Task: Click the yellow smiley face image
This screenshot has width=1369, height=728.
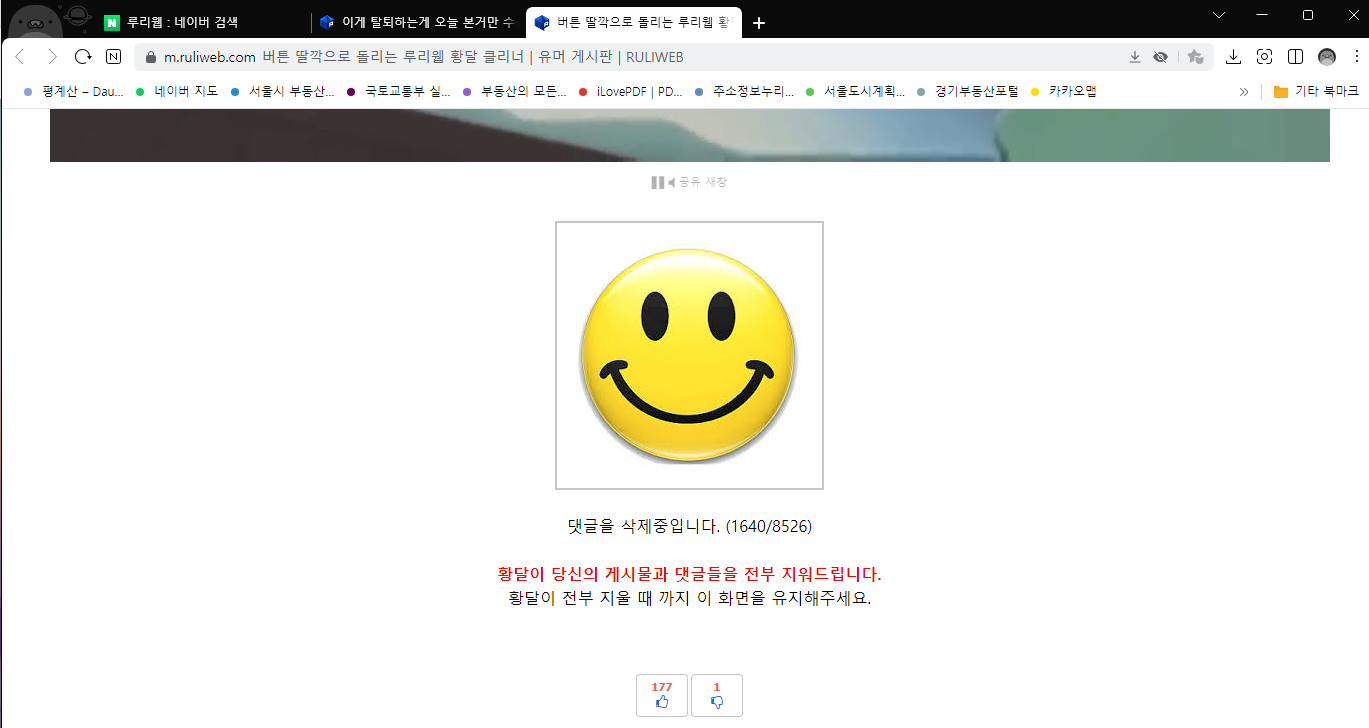Action: [689, 355]
